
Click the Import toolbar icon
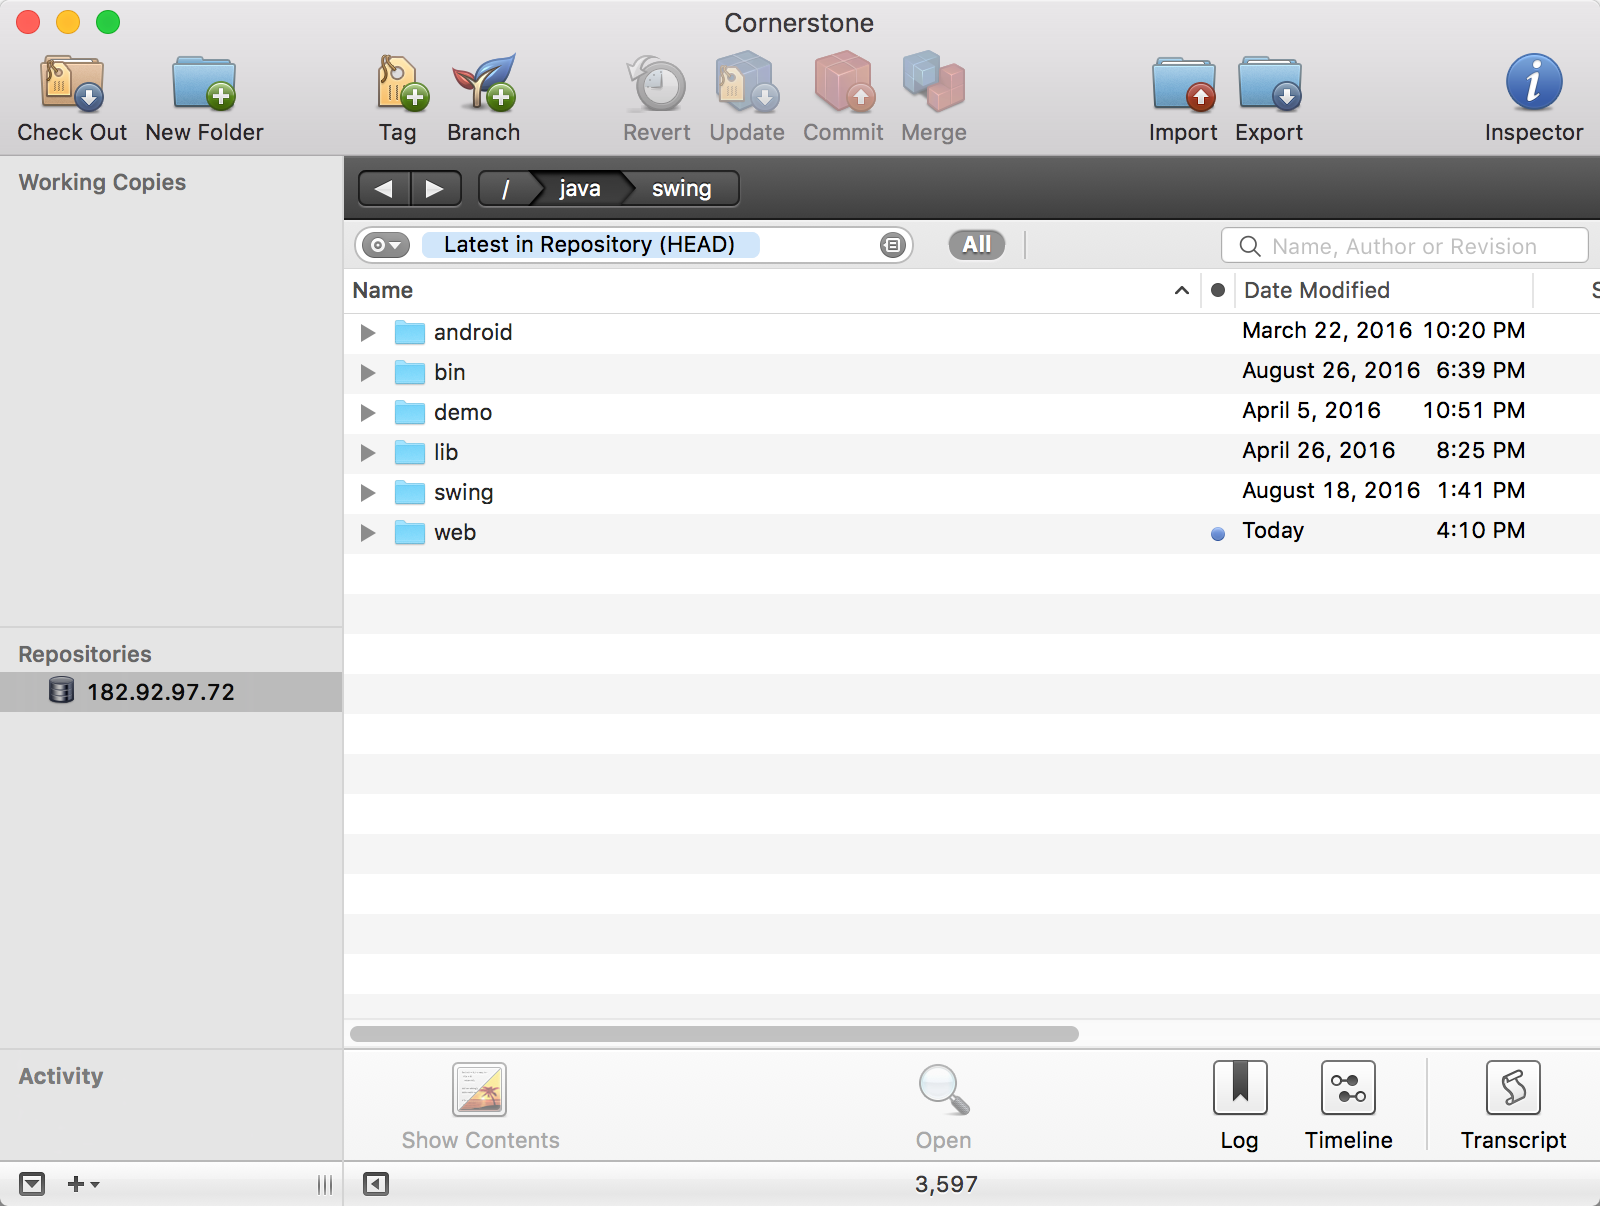pyautogui.click(x=1183, y=82)
